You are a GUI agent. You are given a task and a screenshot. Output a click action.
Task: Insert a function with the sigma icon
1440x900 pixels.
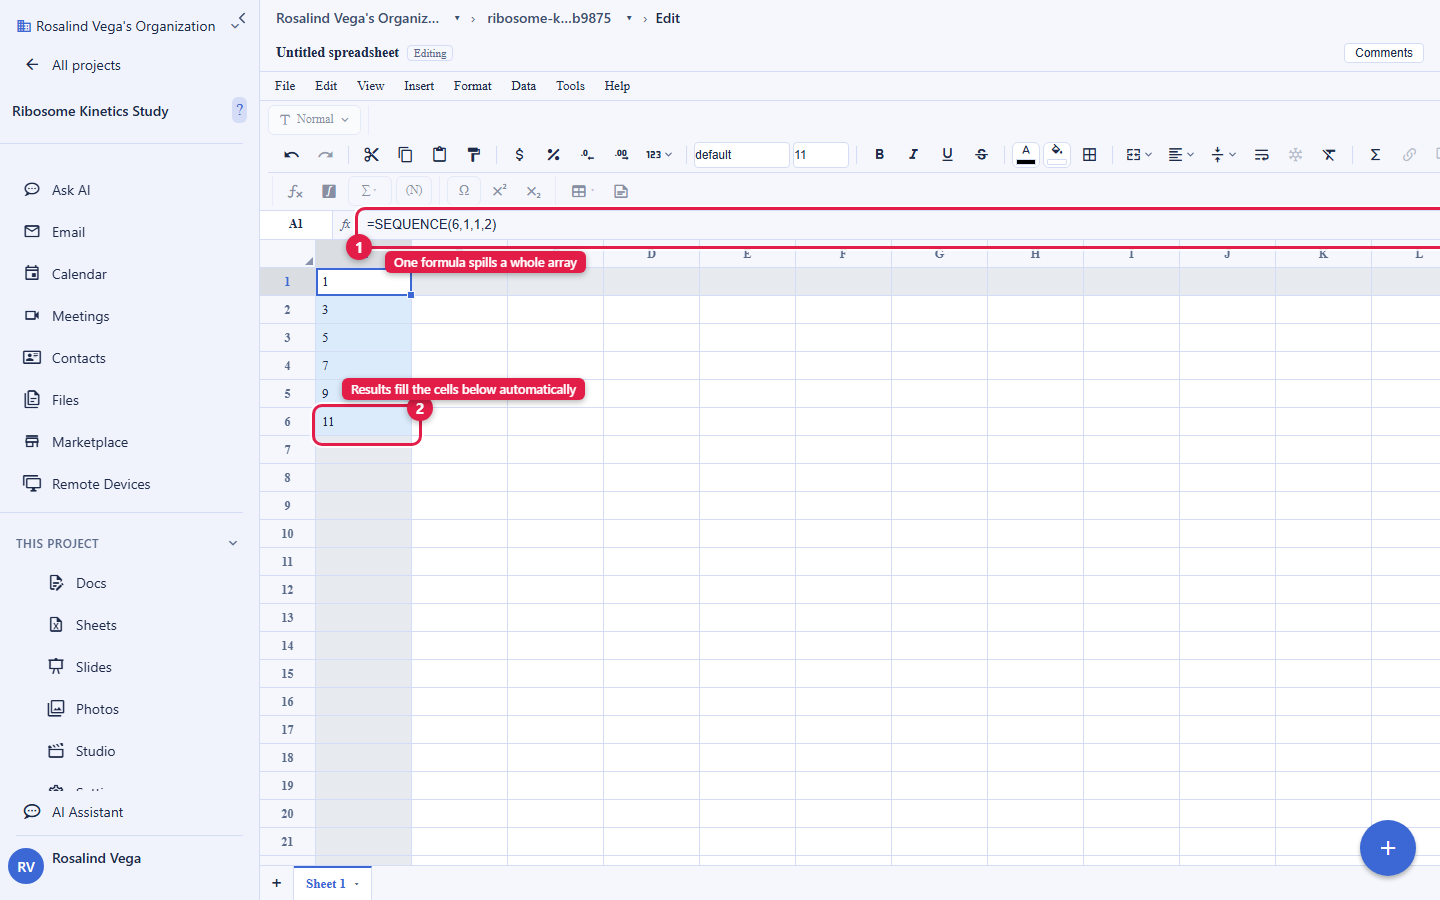click(x=1375, y=155)
